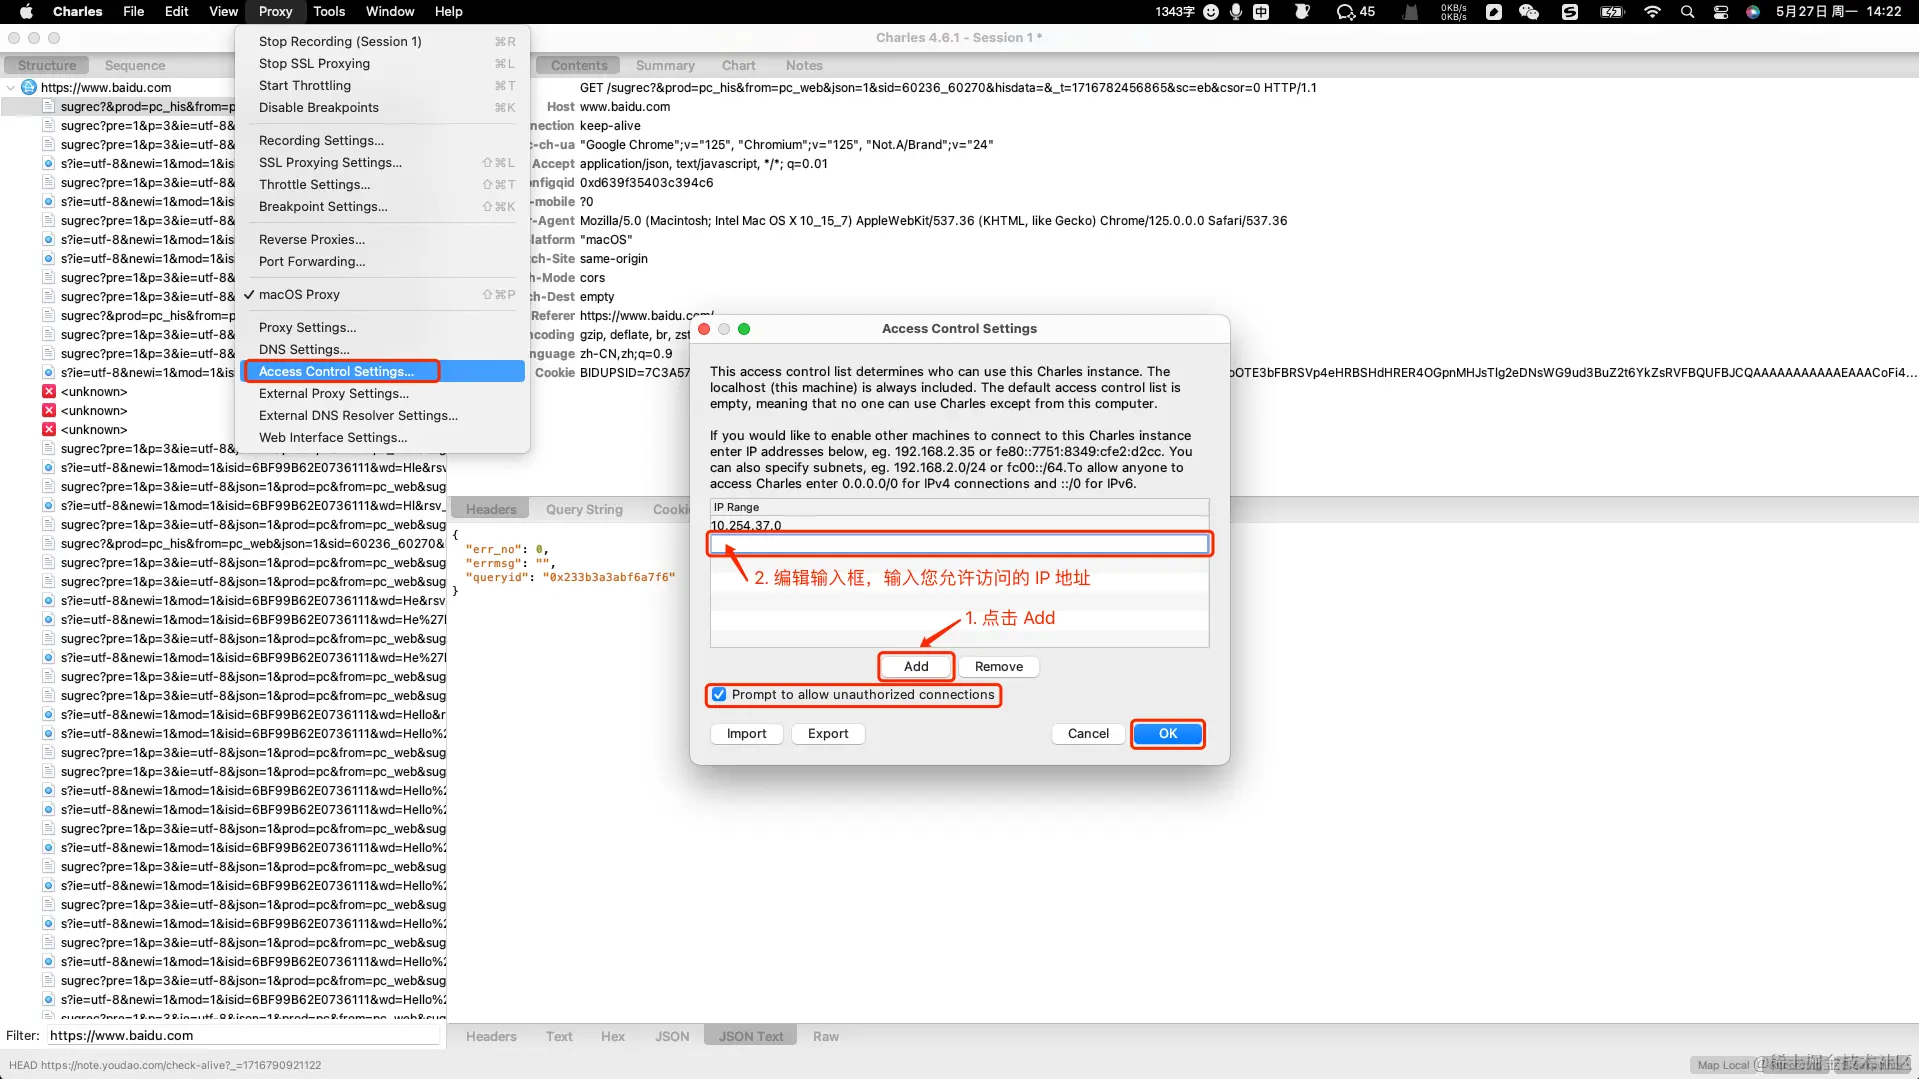Click the Wi-Fi status icon
The height and width of the screenshot is (1079, 1919).
tap(1652, 12)
